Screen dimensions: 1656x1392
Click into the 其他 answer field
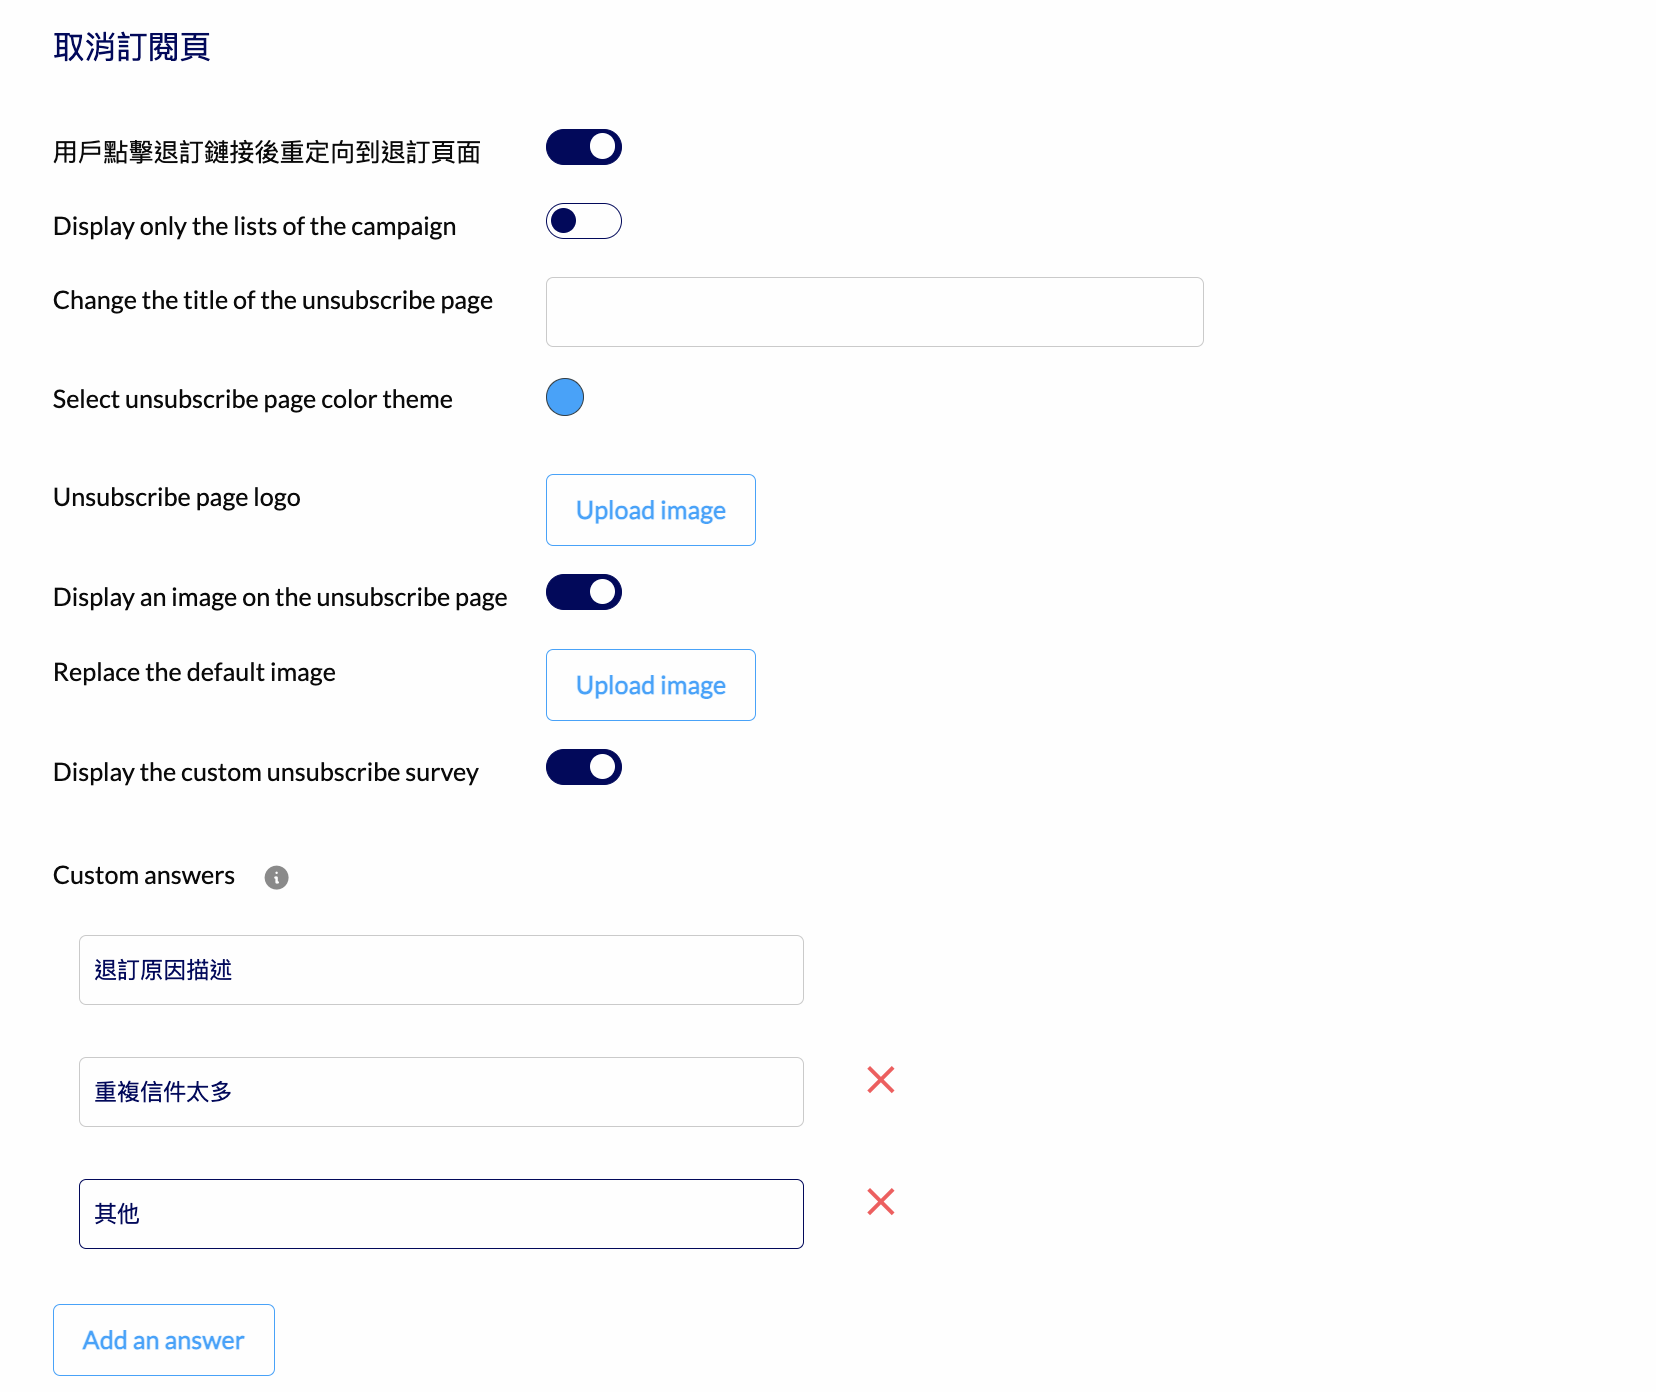(441, 1214)
